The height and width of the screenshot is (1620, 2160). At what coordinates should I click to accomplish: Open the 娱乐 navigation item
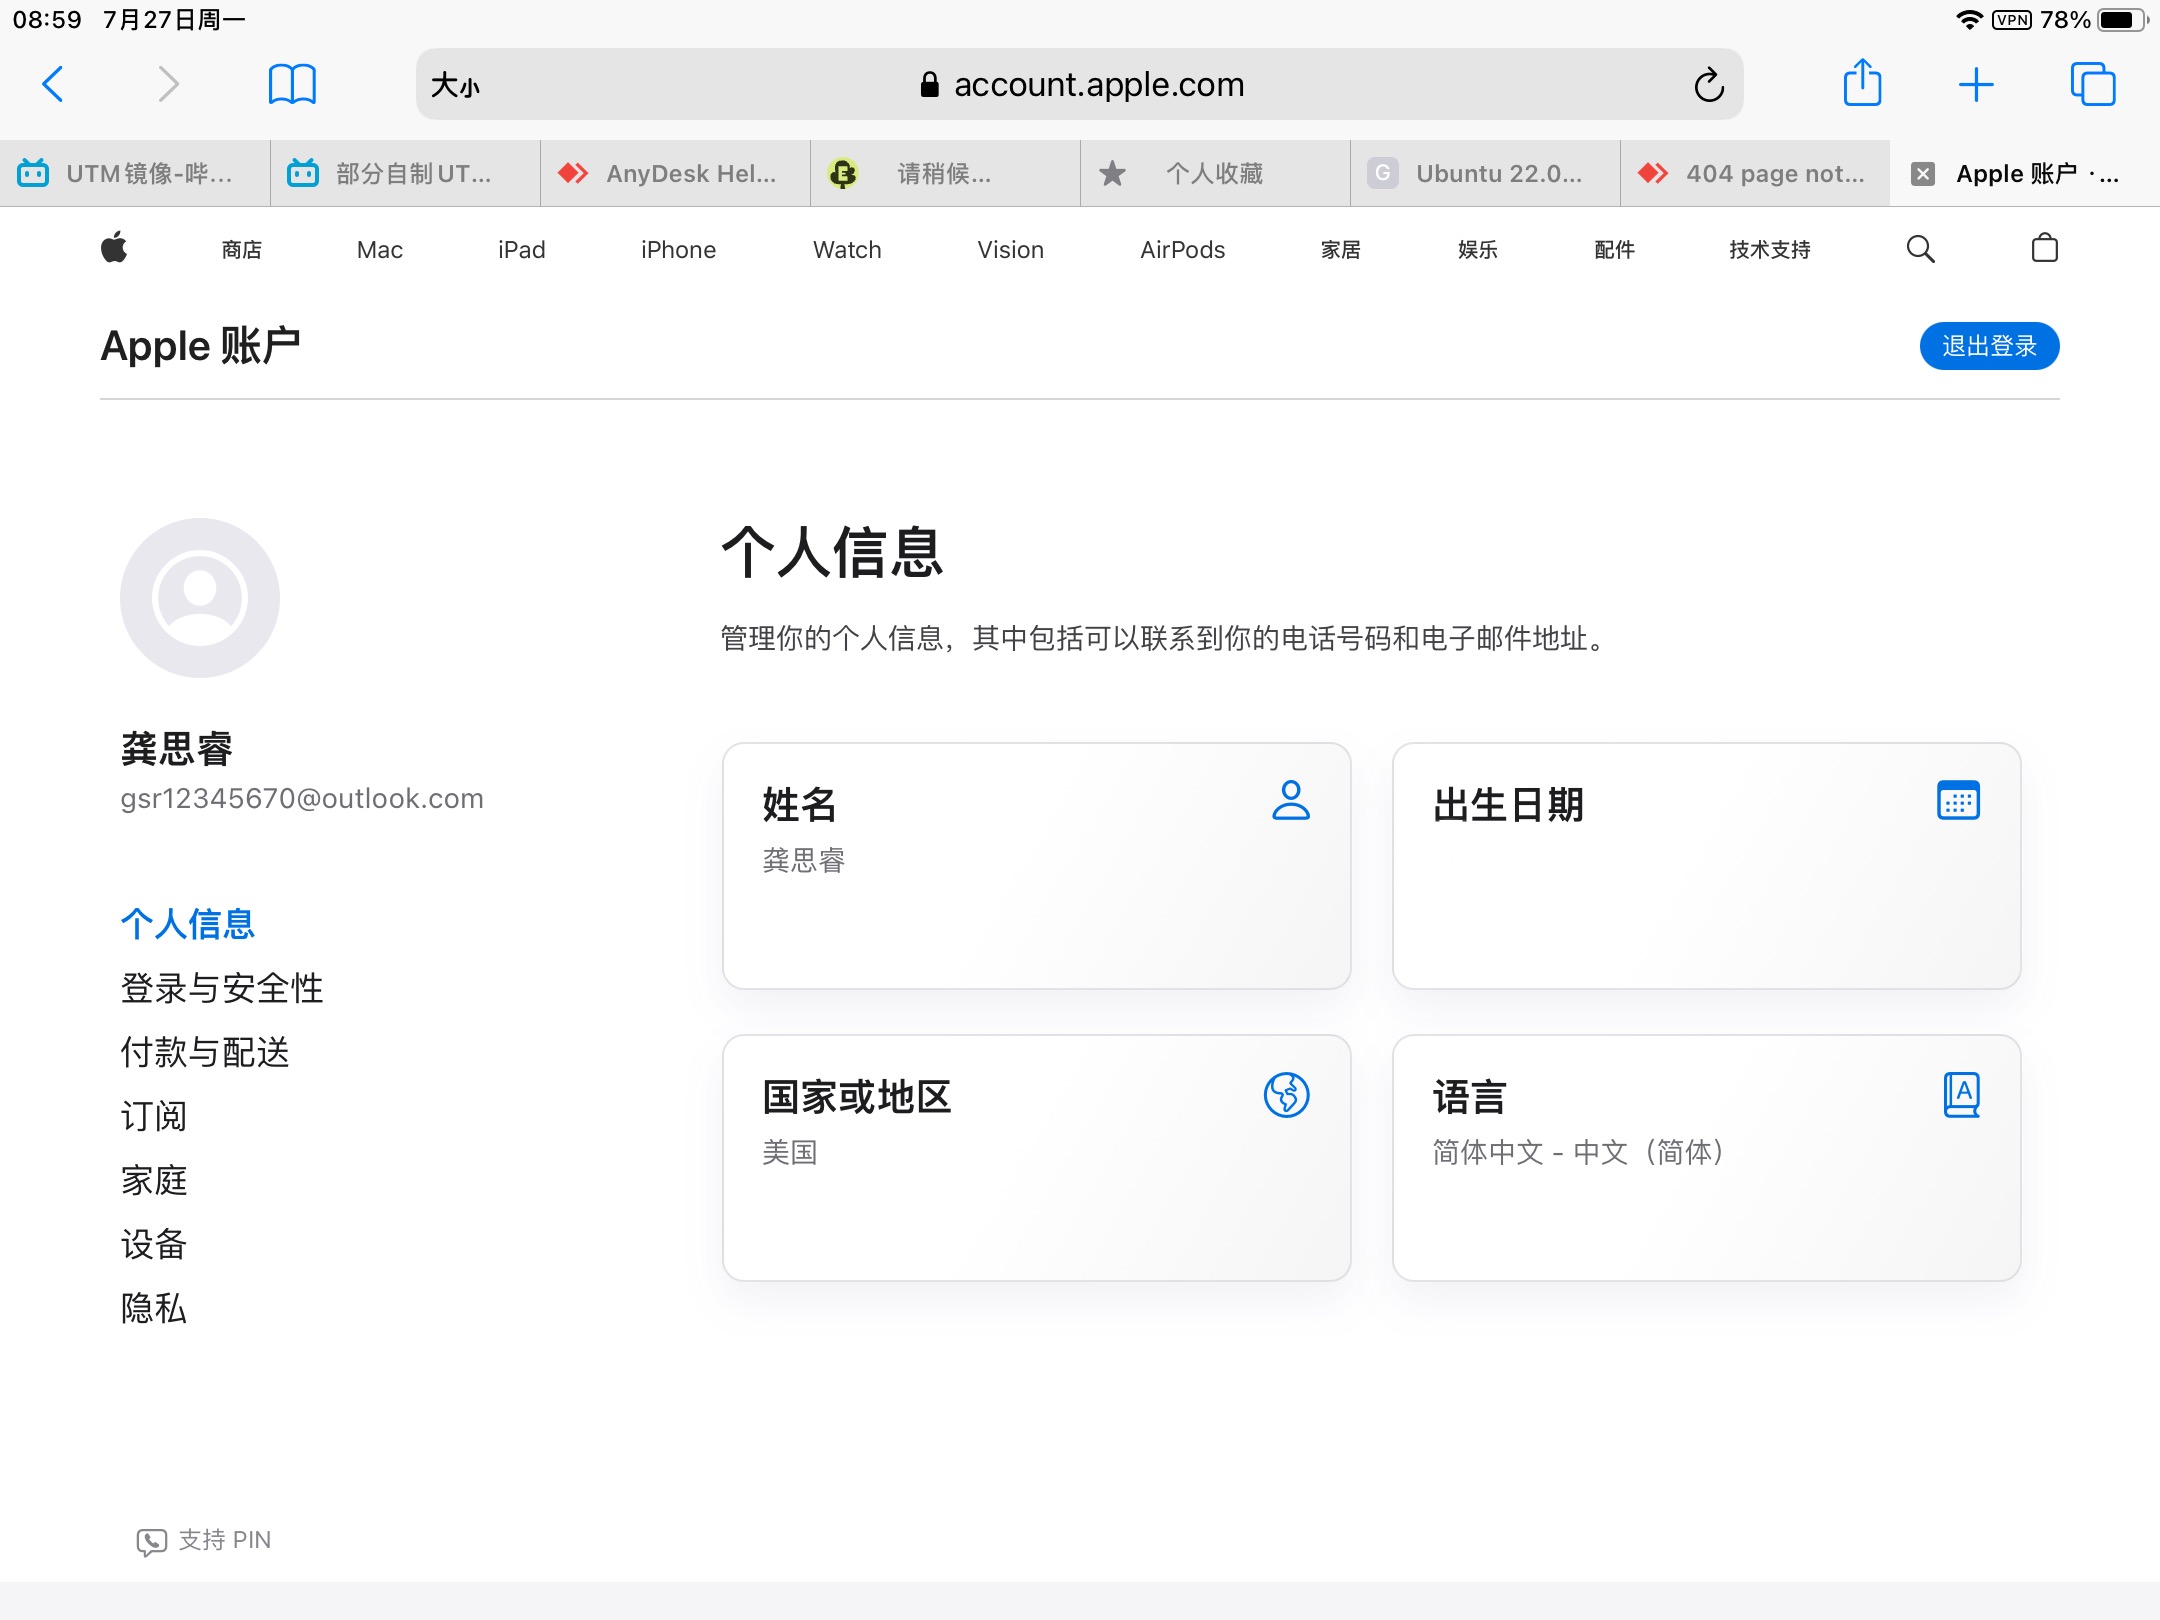[x=1478, y=250]
